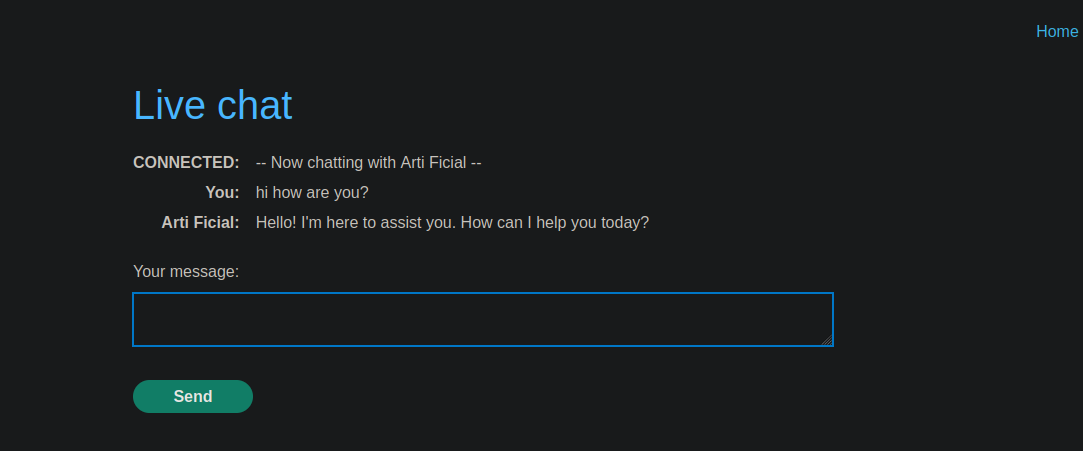Click the word "hi" in your message
This screenshot has height=451, width=1083.
click(263, 192)
